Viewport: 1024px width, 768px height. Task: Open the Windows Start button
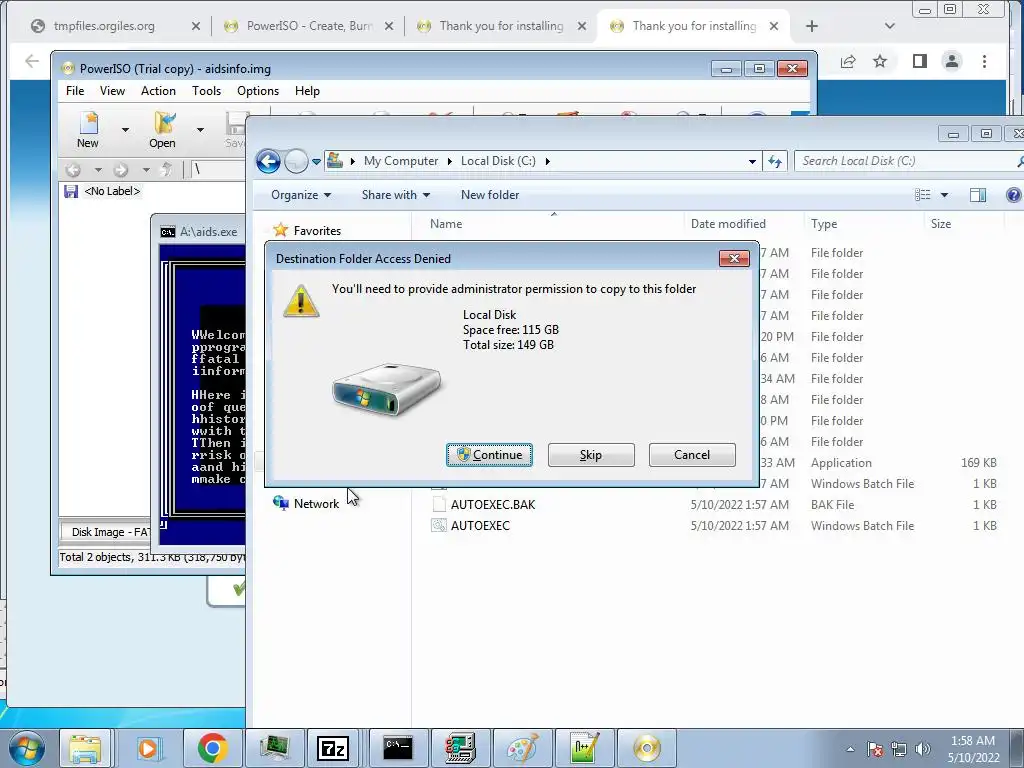(27, 748)
